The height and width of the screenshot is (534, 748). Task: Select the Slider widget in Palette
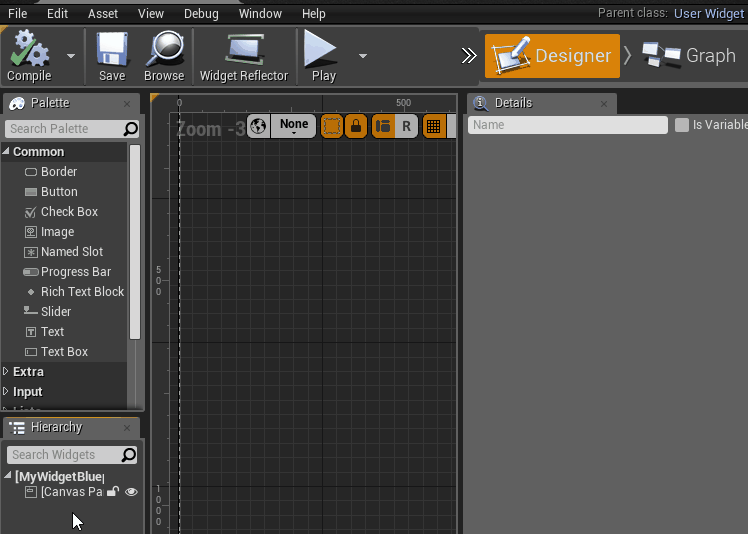pos(55,312)
